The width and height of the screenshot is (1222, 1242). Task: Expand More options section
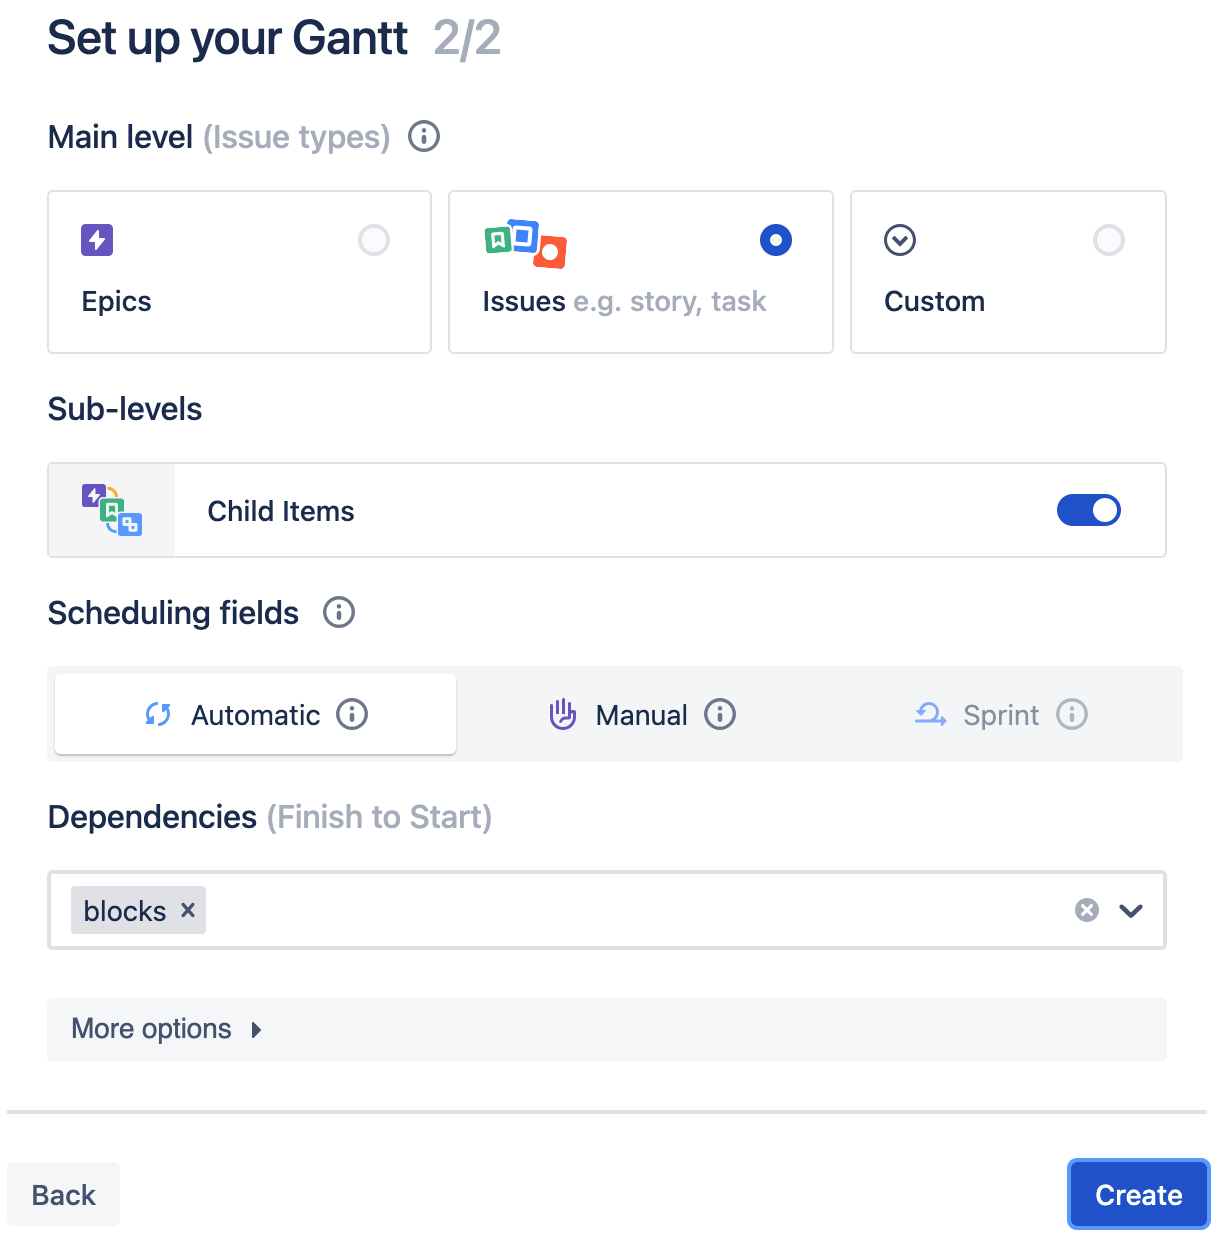click(x=607, y=1029)
